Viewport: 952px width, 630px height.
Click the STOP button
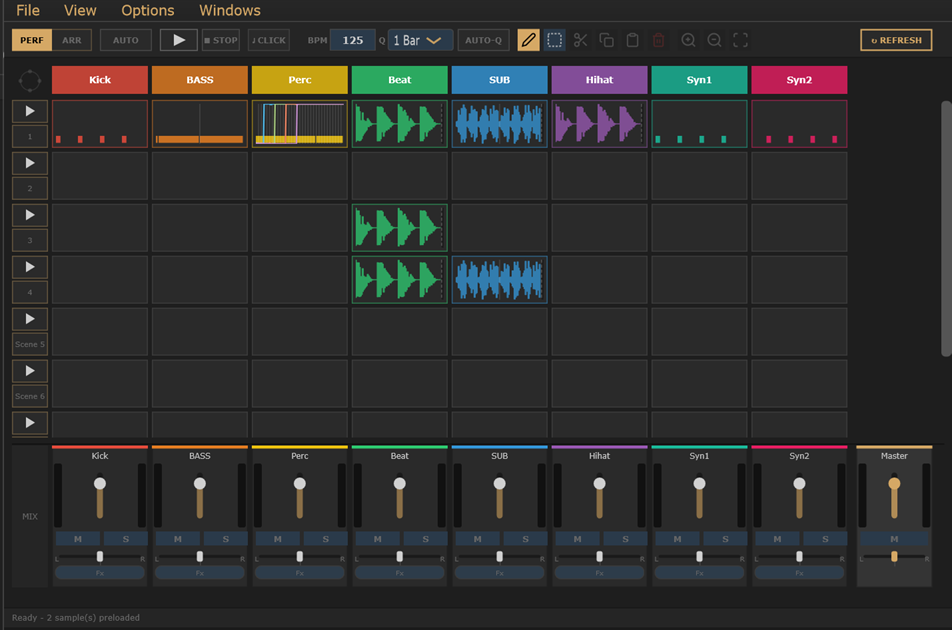coord(221,40)
